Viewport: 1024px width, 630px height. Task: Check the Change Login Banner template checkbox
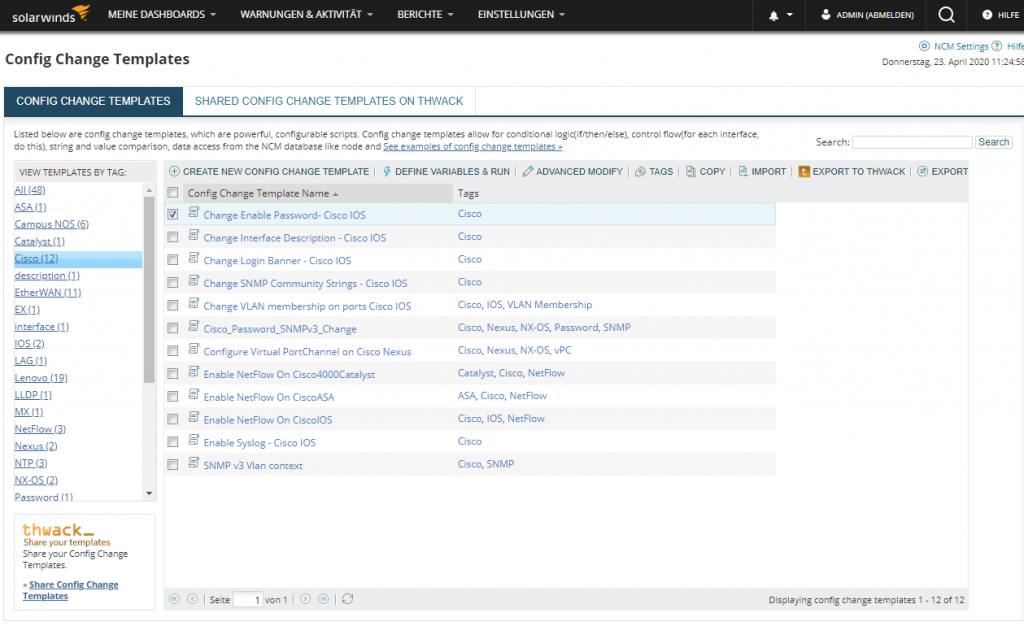[x=173, y=260]
